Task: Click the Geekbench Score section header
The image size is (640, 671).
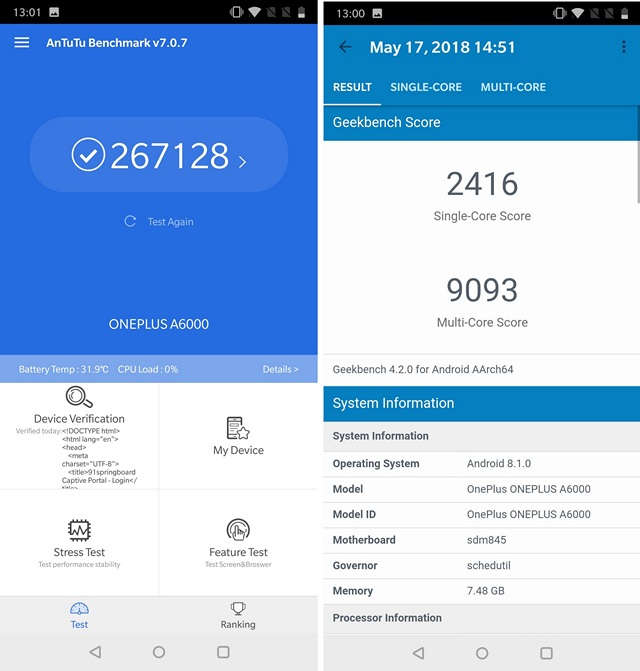Action: [x=482, y=122]
